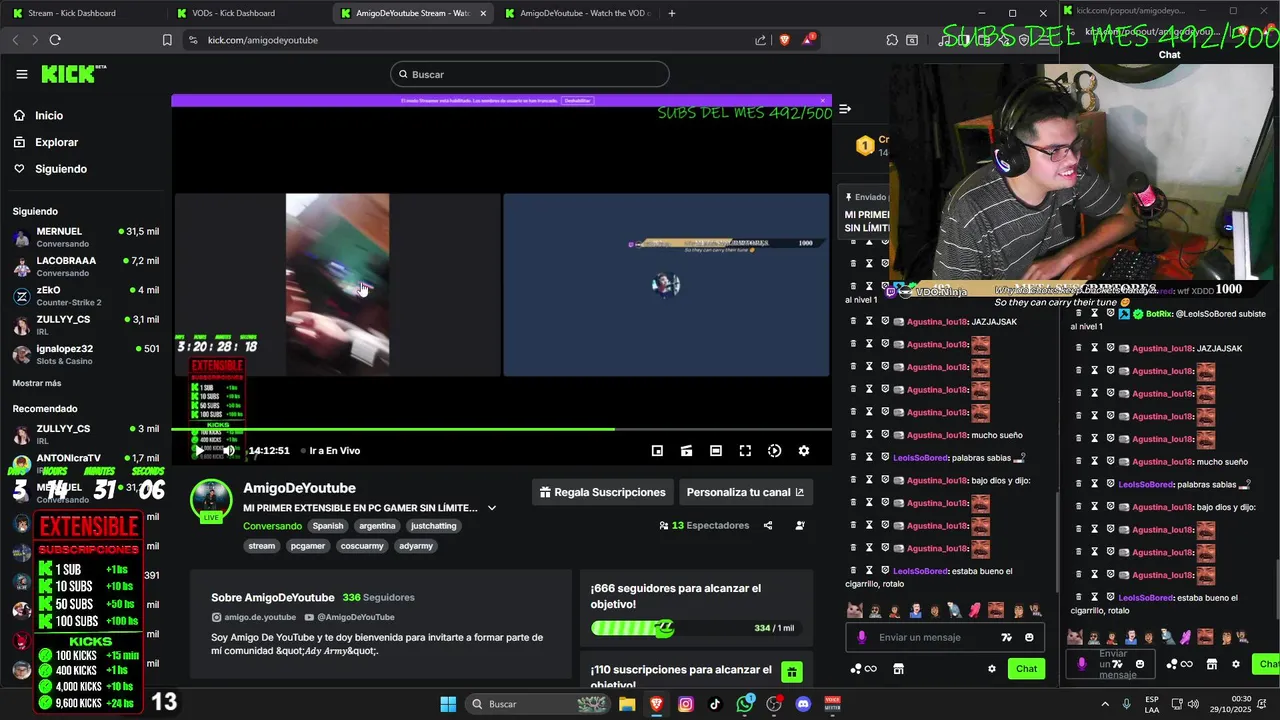Click the Kick logo
This screenshot has width=1280, height=720.
click(73, 74)
